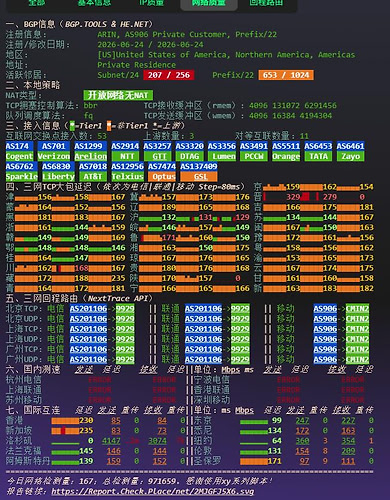This screenshot has height=500, width=390.
Task: Click AS201106 in the 北京TCP 电信 route
Action: [88, 309]
